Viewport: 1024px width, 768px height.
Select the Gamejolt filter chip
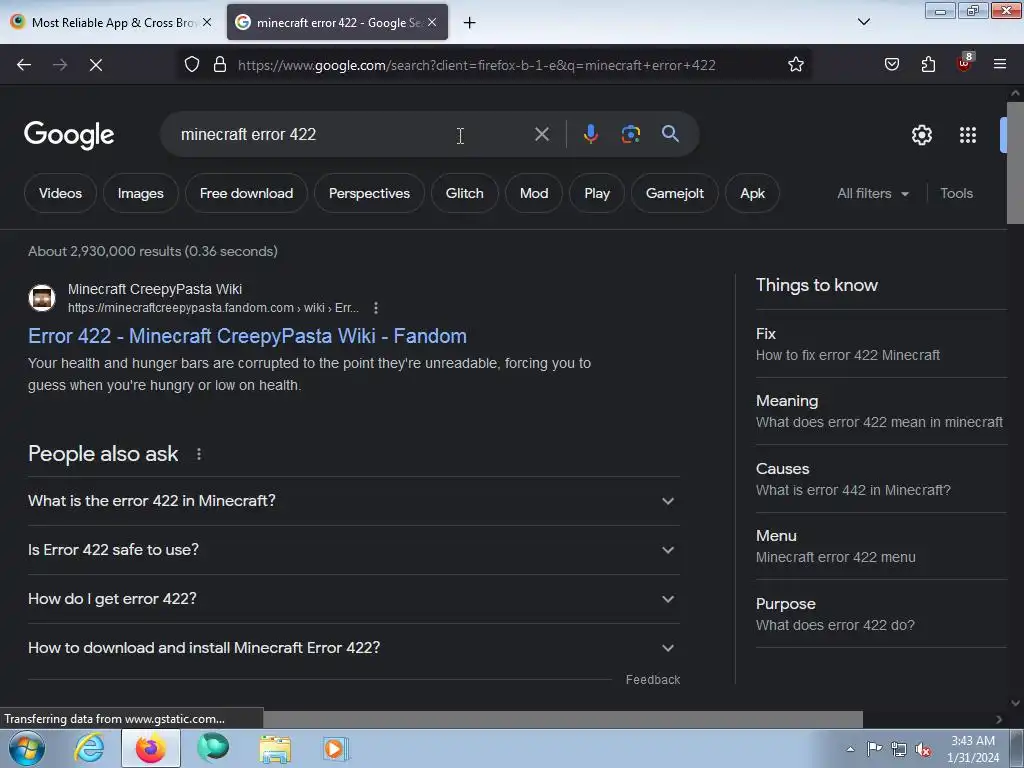(x=675, y=193)
